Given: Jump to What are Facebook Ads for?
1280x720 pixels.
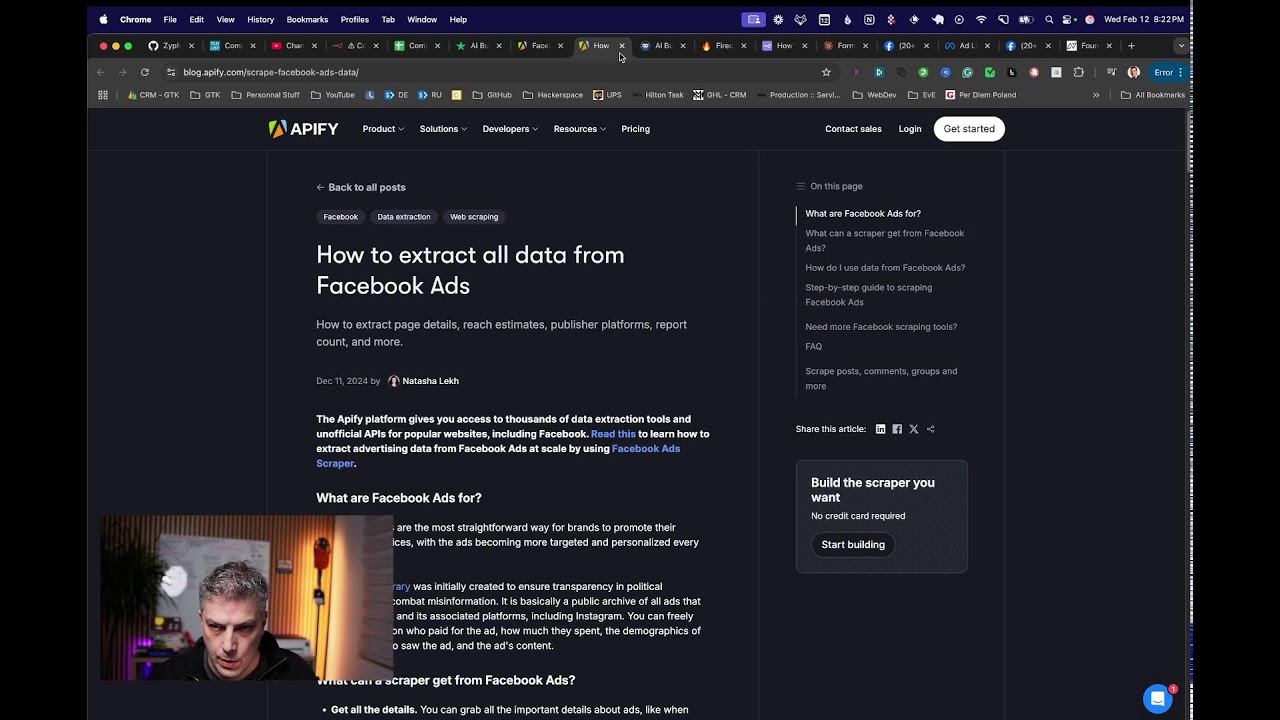Looking at the screenshot, I should (x=863, y=214).
